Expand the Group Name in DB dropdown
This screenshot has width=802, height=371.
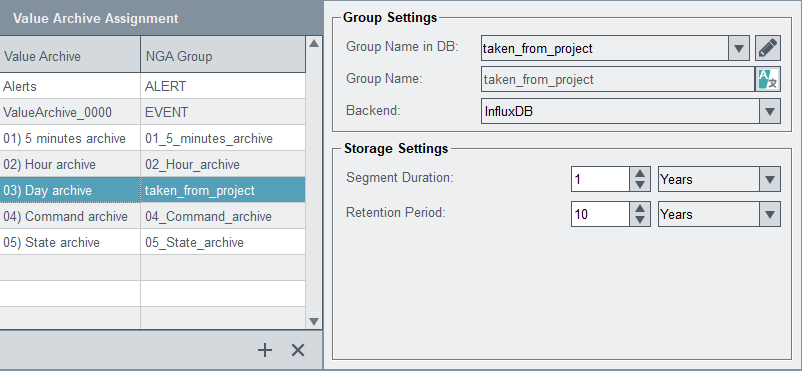point(738,49)
